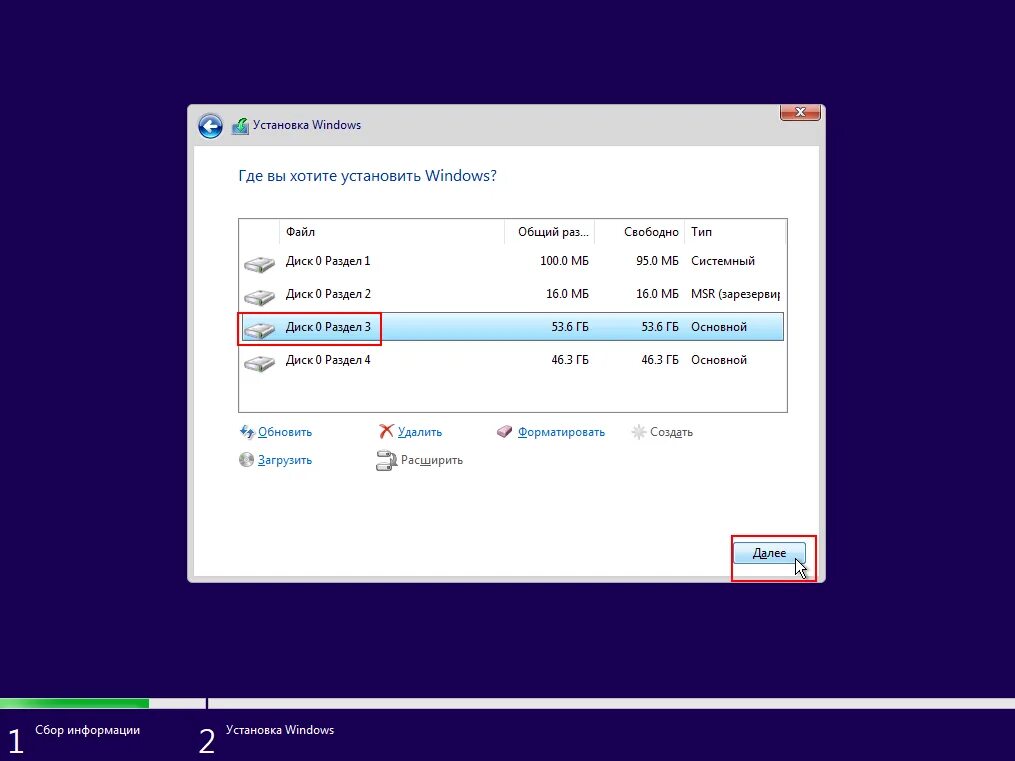Sort by the Общий раз... column header
The width and height of the screenshot is (1015, 761).
[x=550, y=232]
